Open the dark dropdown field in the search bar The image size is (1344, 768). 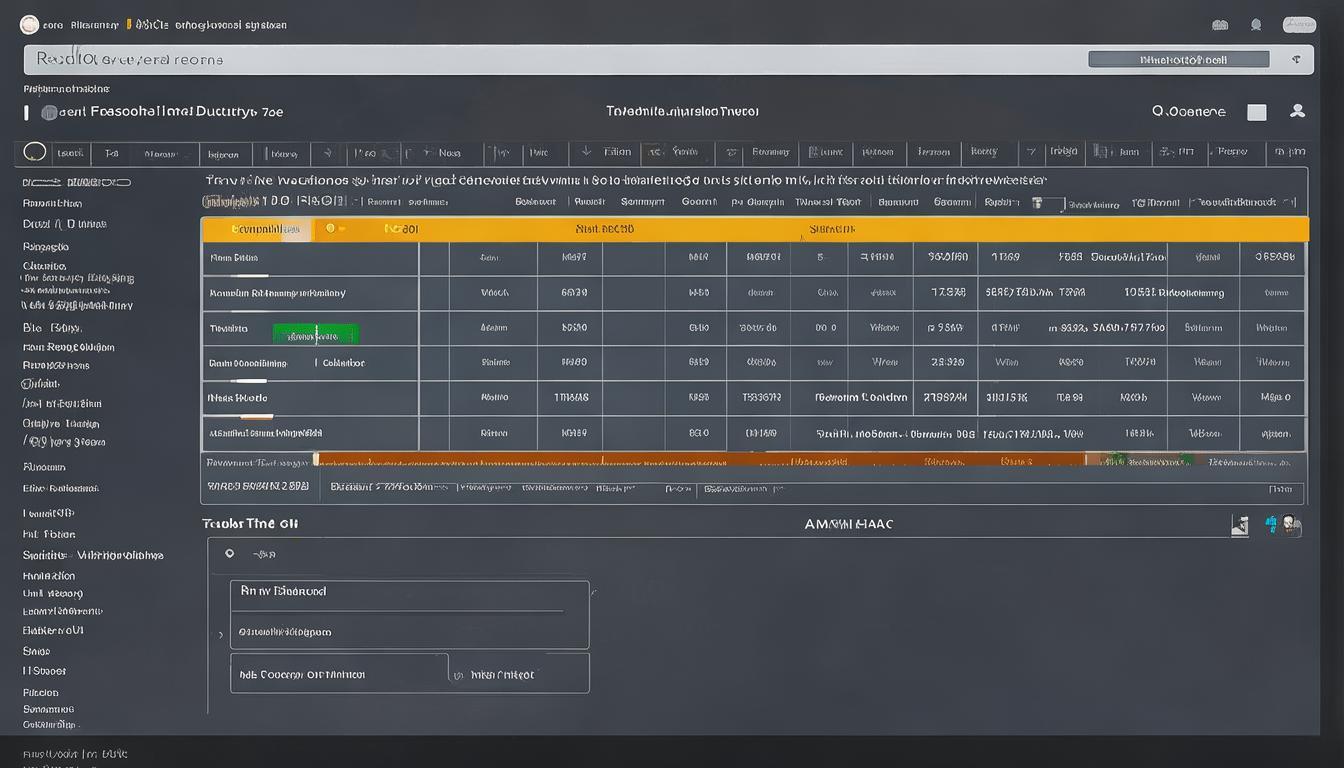(1178, 60)
